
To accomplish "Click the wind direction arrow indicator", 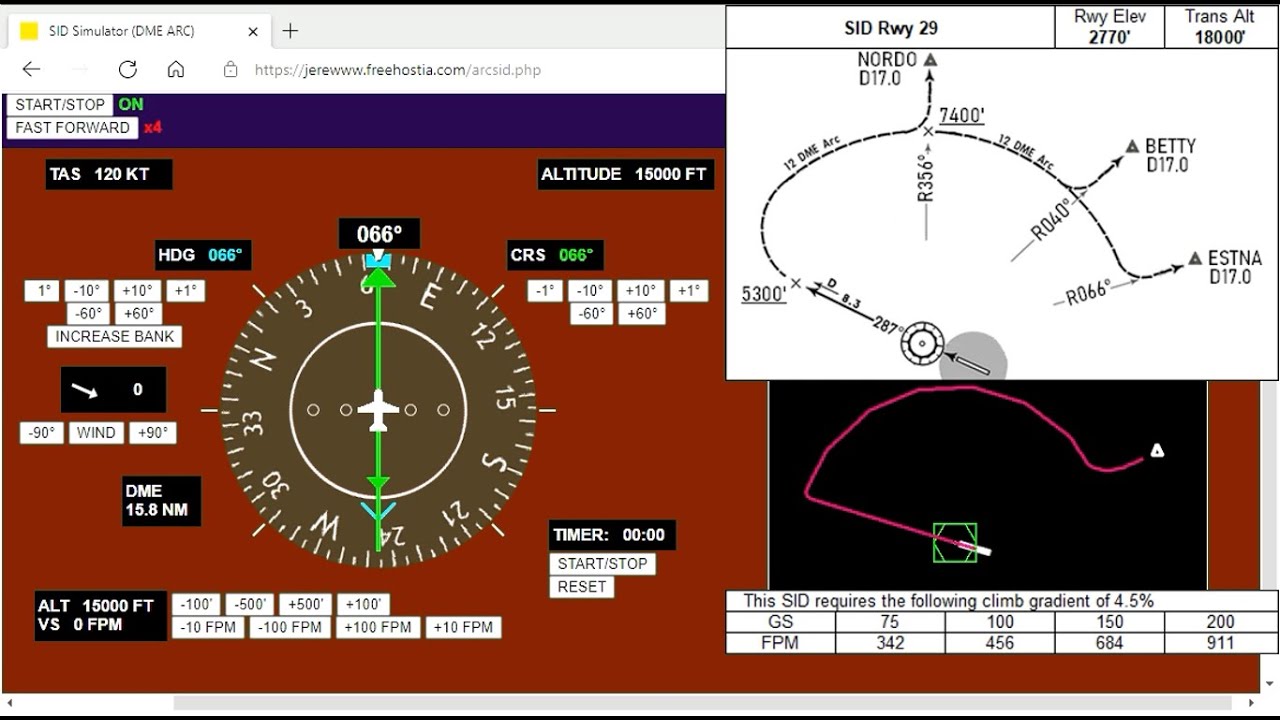I will pyautogui.click(x=85, y=390).
